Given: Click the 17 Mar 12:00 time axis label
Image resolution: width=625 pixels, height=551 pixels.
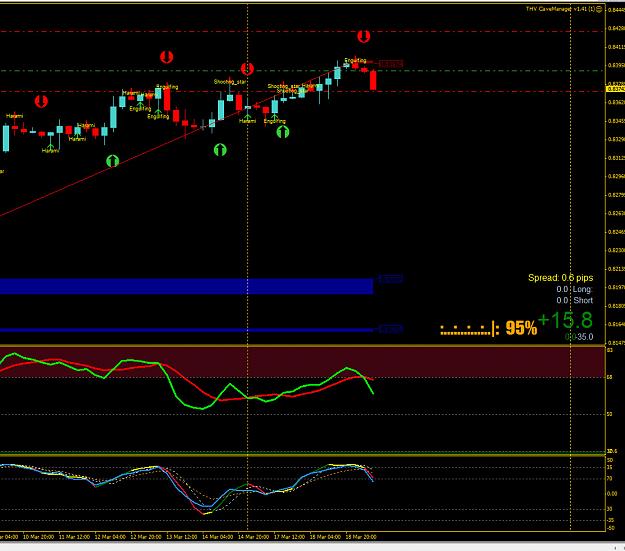Looking at the screenshot, I should (289, 537).
